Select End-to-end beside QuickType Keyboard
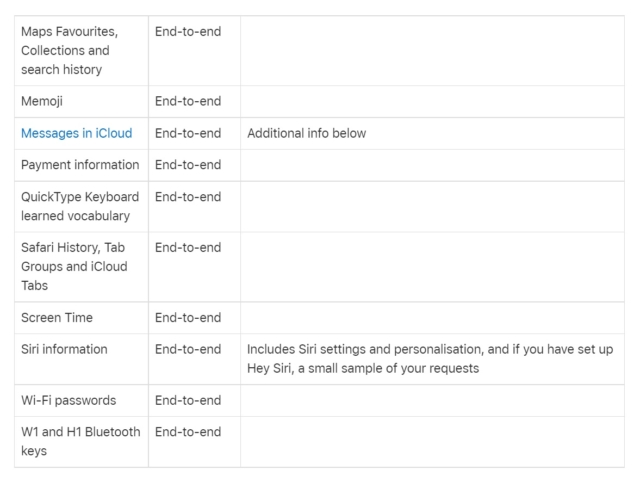 188,197
